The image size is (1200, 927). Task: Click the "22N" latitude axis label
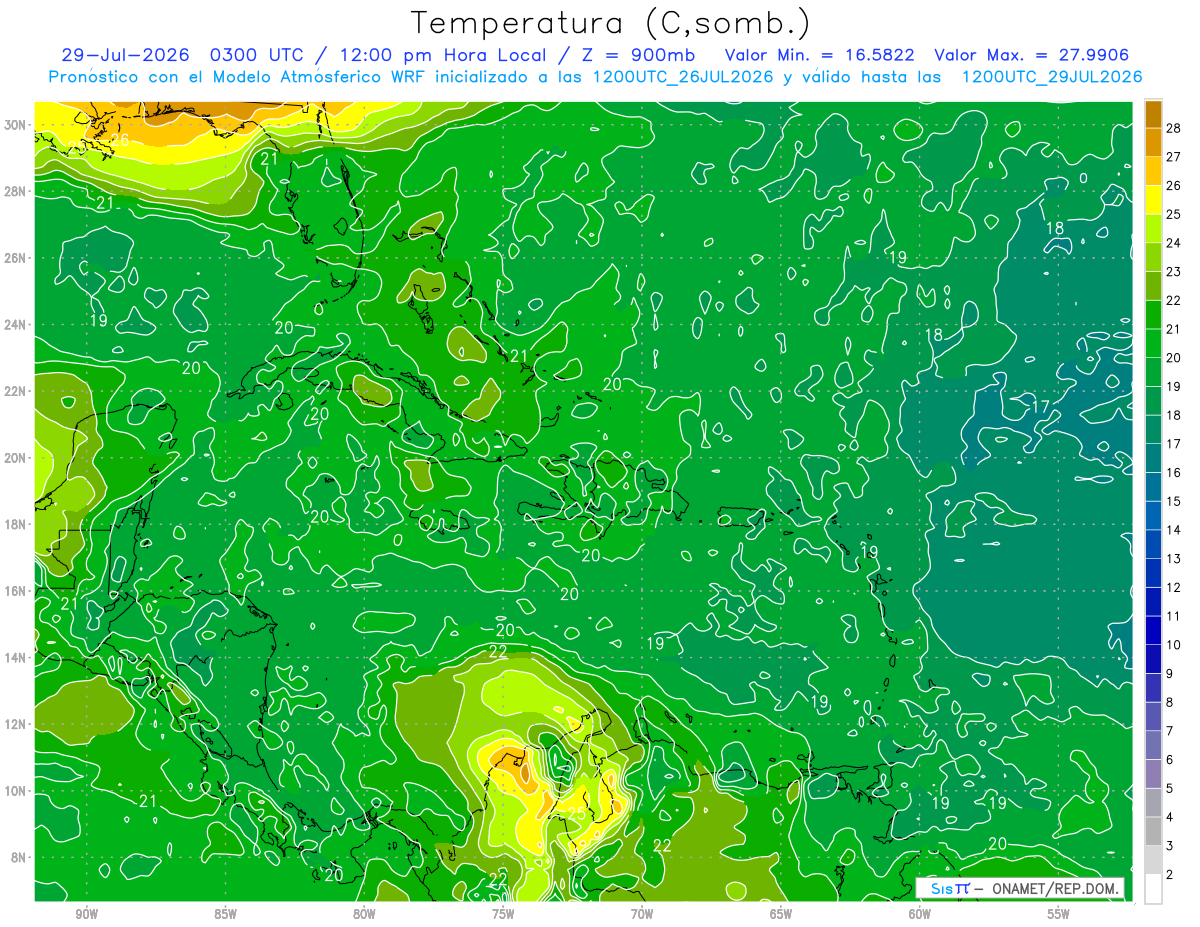point(17,391)
